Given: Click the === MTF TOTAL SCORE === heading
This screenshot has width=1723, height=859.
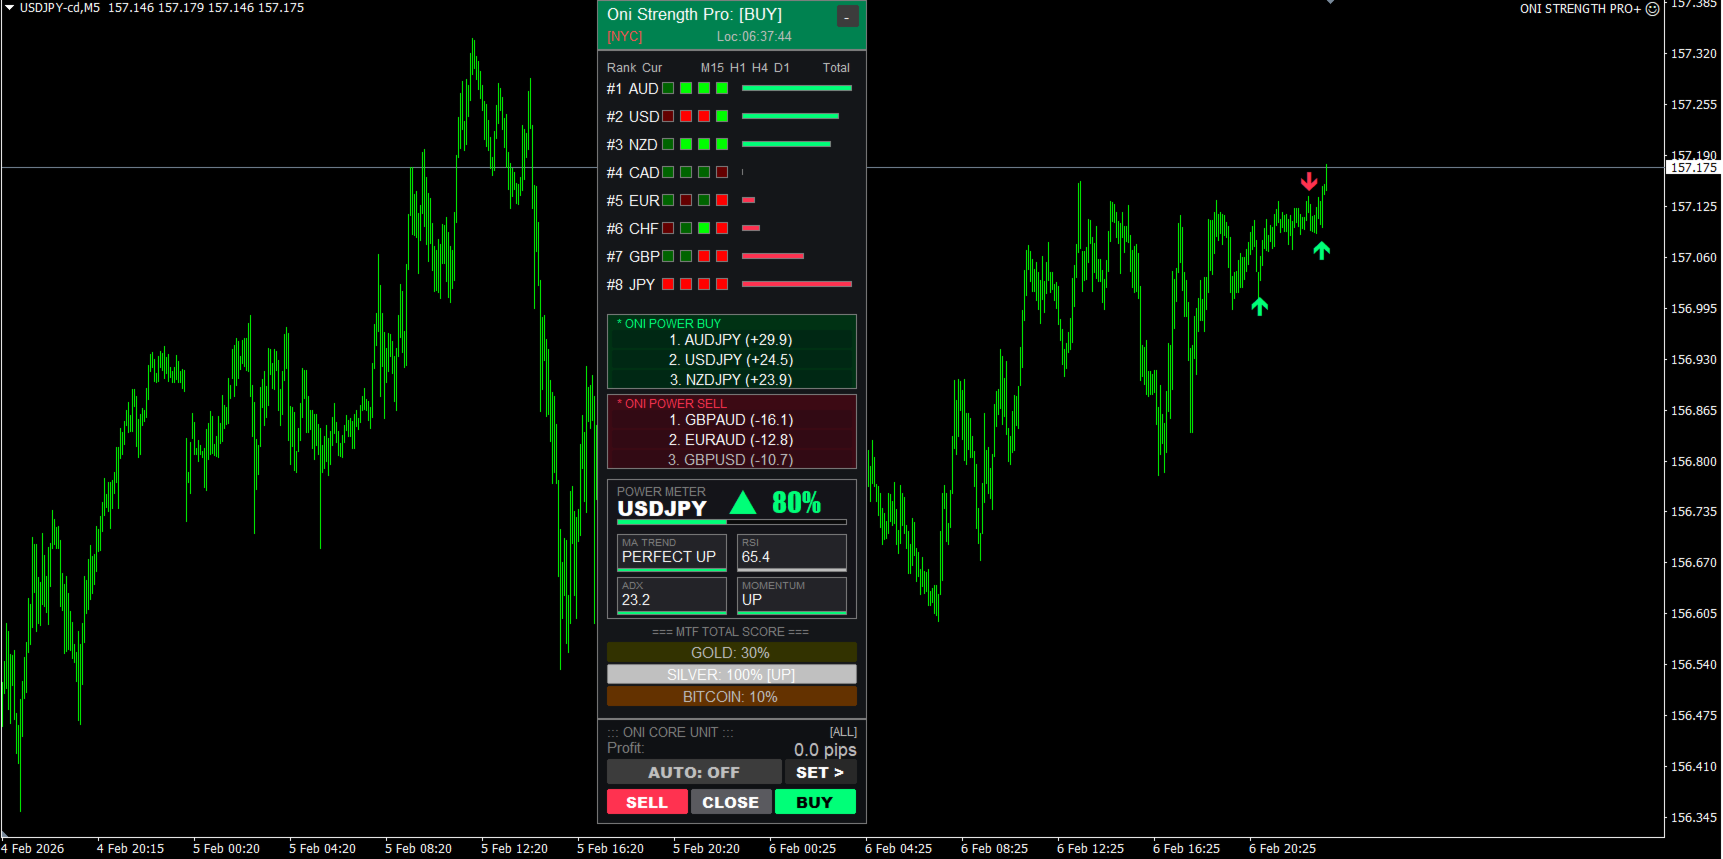Looking at the screenshot, I should 731,632.
